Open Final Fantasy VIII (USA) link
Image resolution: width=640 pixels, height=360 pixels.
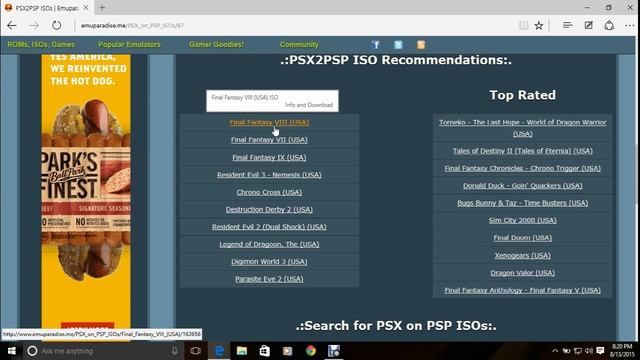tap(269, 122)
